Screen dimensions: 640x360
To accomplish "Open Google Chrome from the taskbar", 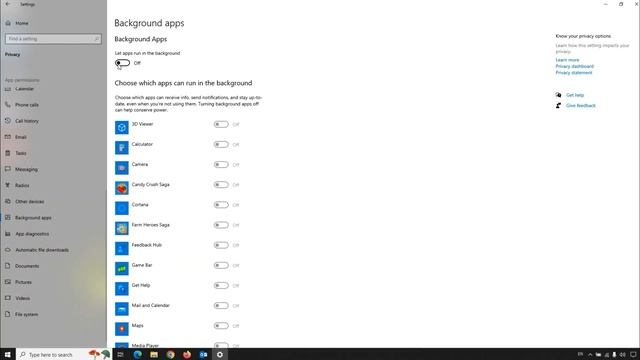I will coord(170,354).
